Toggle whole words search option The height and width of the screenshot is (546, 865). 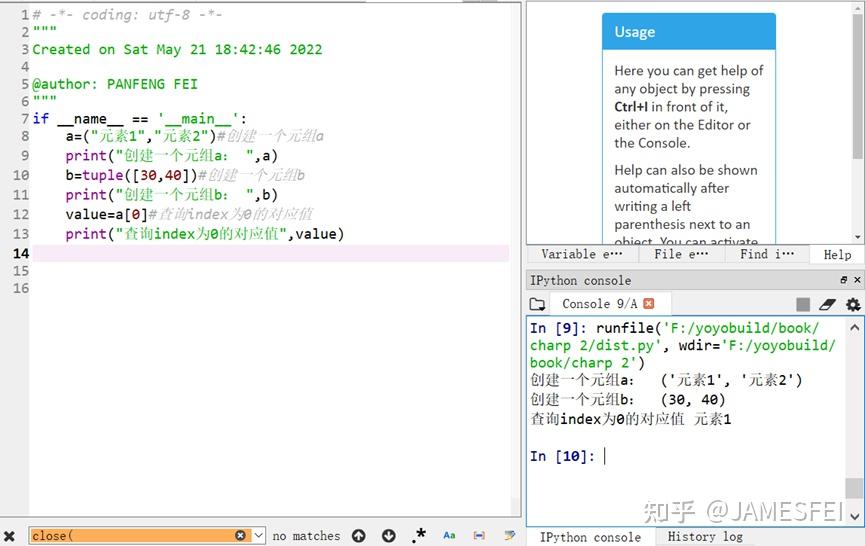pos(479,535)
